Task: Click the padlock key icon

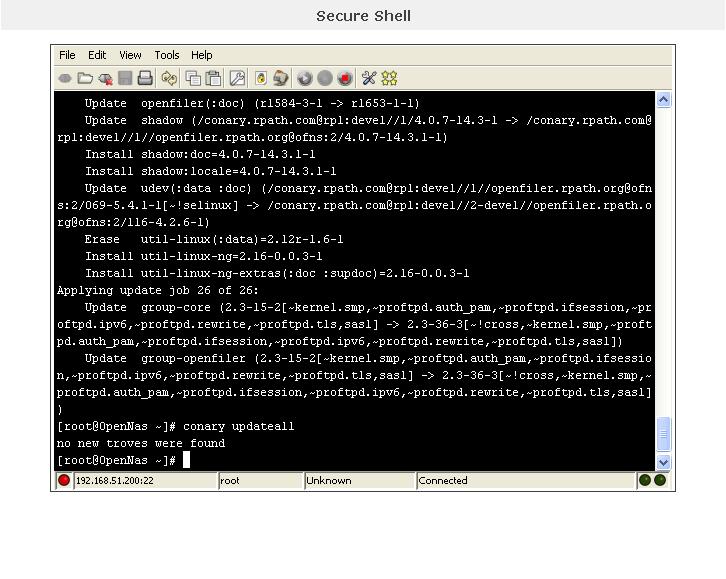Action: 261,78
